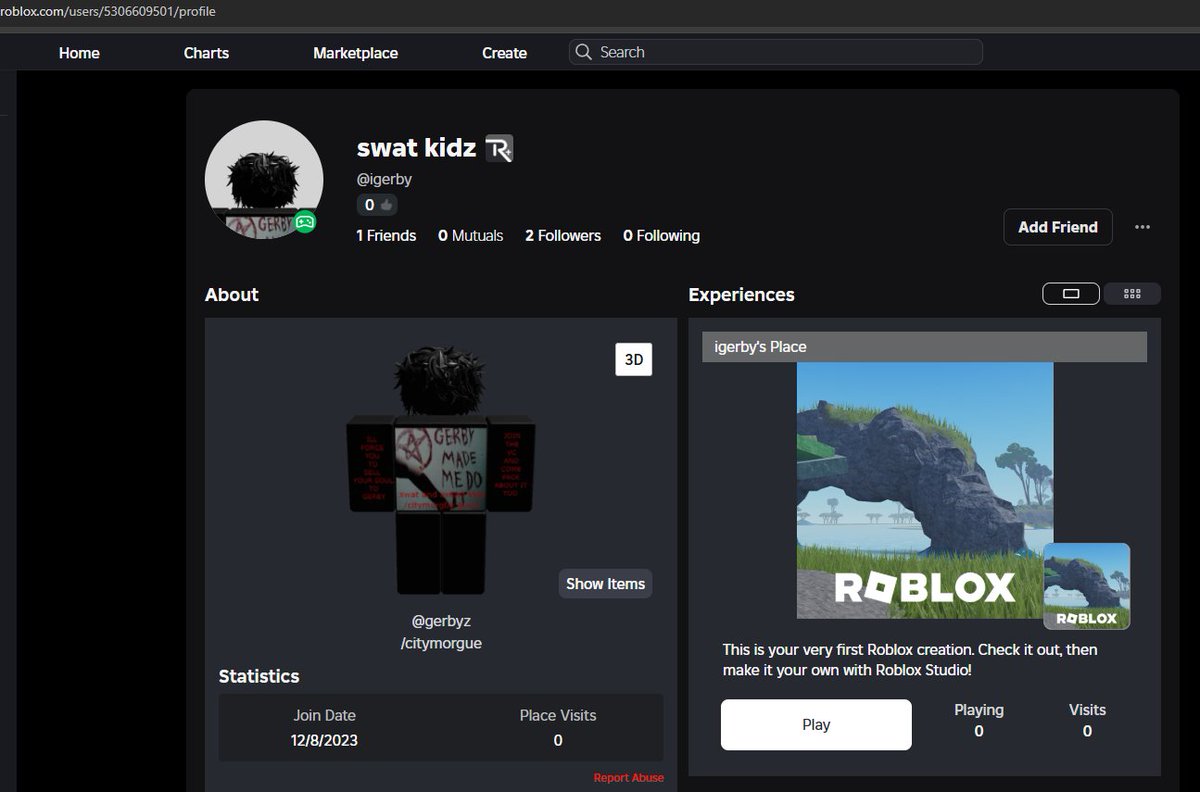Open the 0 Mutuals list
The height and width of the screenshot is (792, 1200).
[470, 236]
